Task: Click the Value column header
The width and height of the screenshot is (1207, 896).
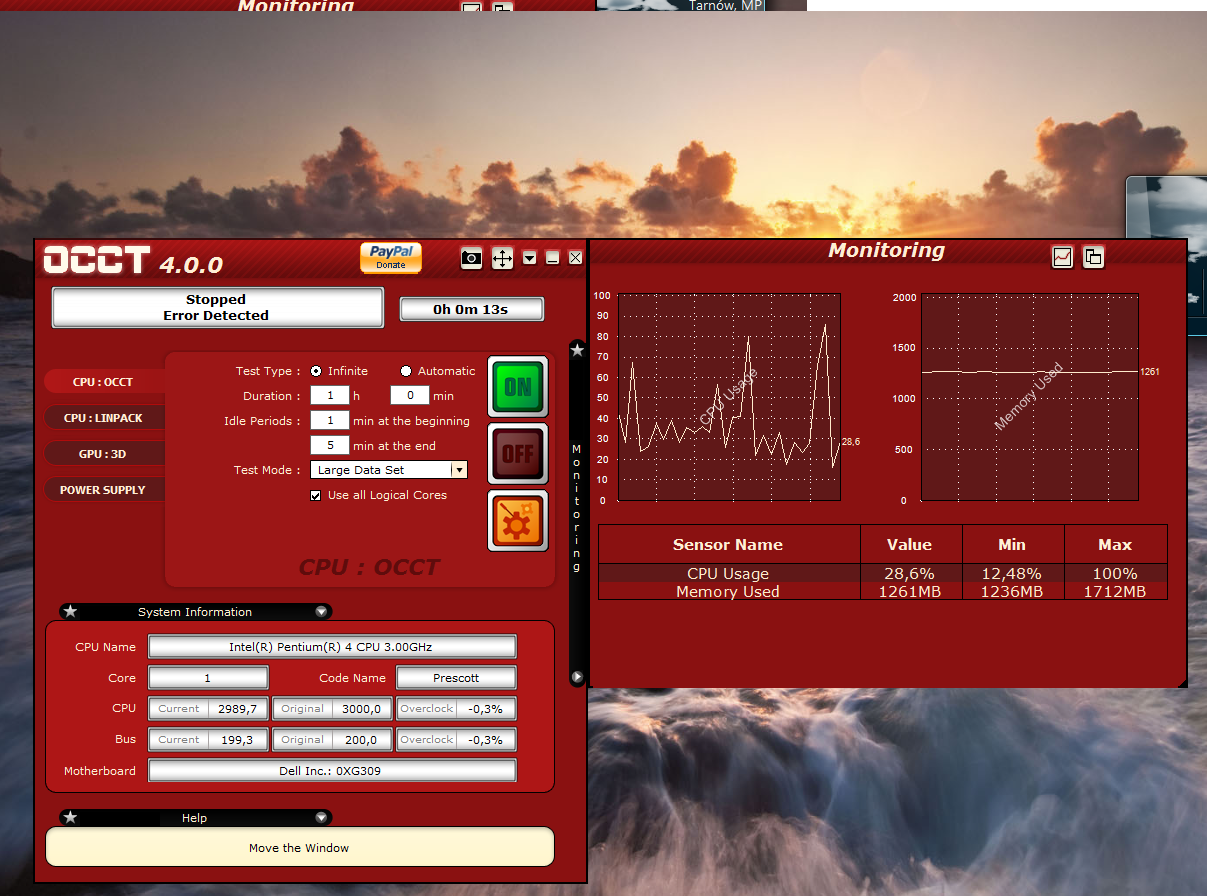Action: point(910,545)
